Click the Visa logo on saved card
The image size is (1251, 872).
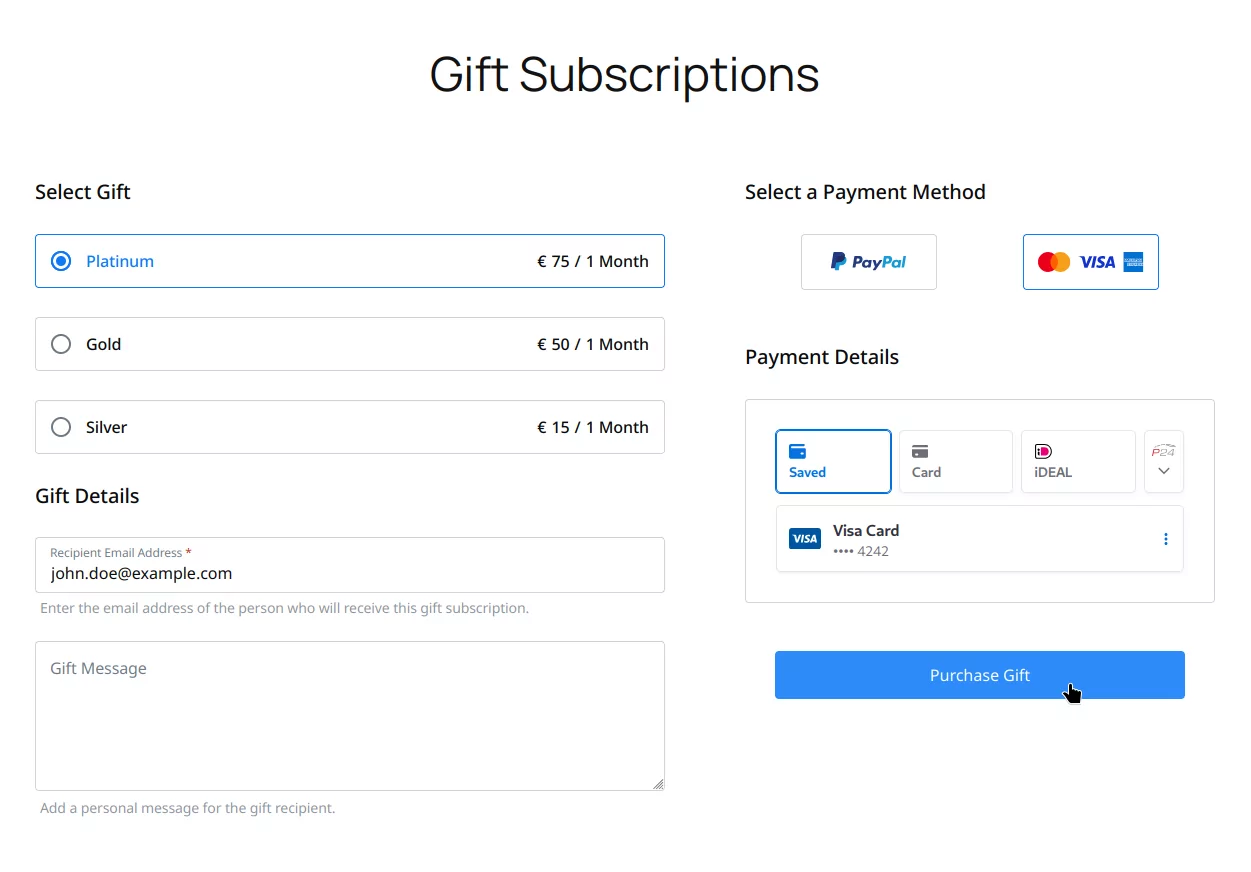pos(805,539)
